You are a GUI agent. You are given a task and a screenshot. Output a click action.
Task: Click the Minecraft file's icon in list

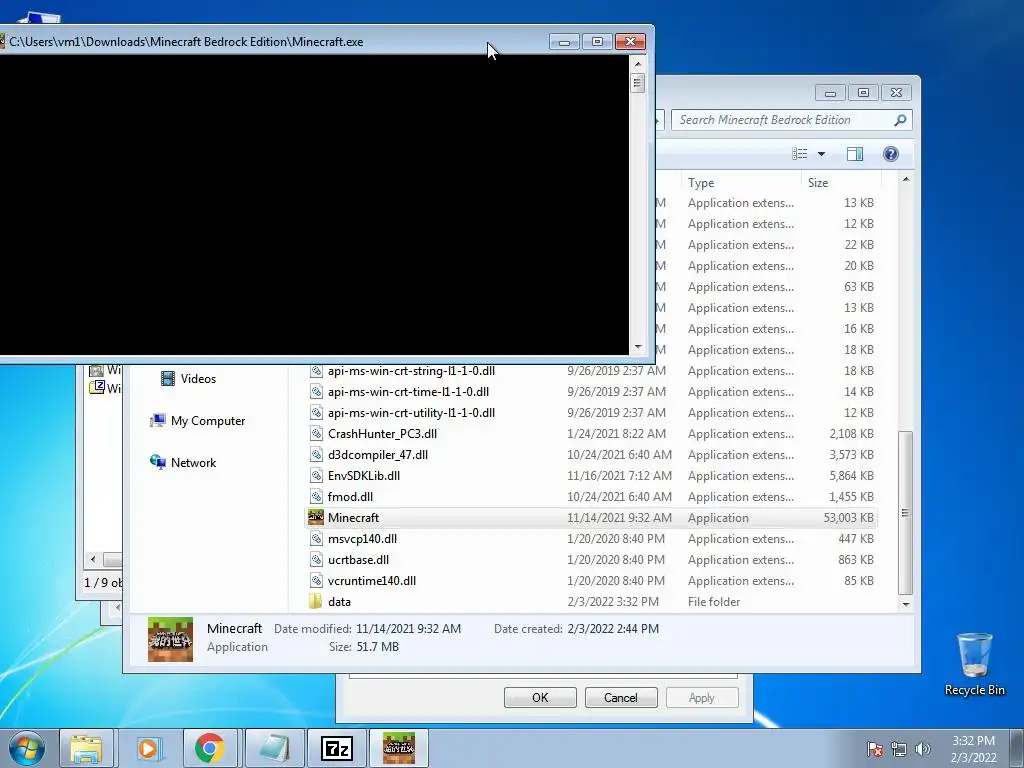[x=316, y=518]
